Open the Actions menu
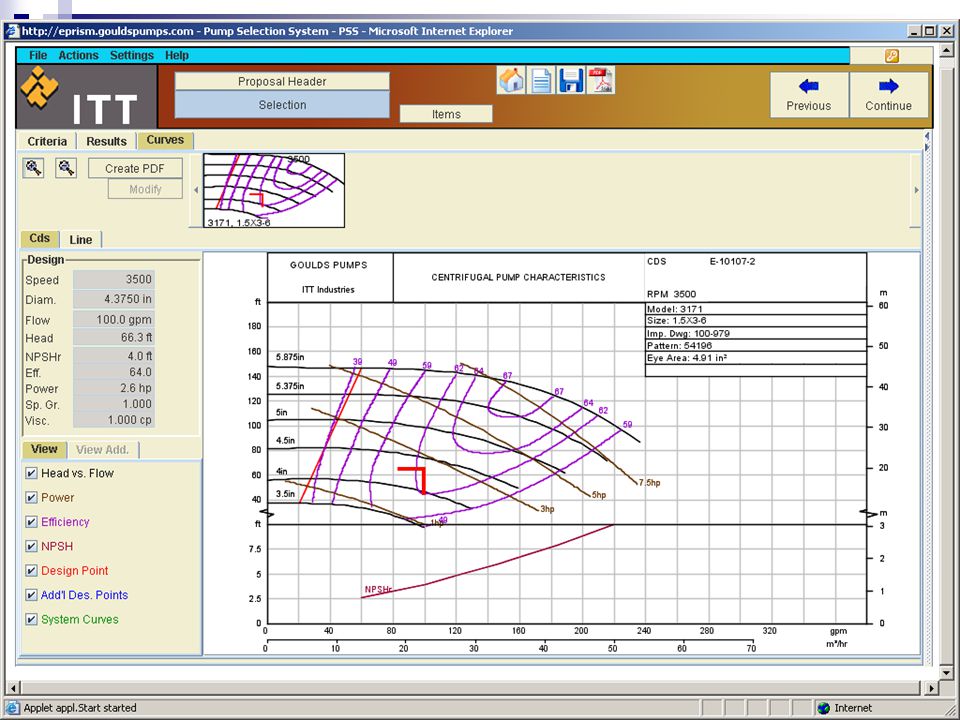 [78, 55]
